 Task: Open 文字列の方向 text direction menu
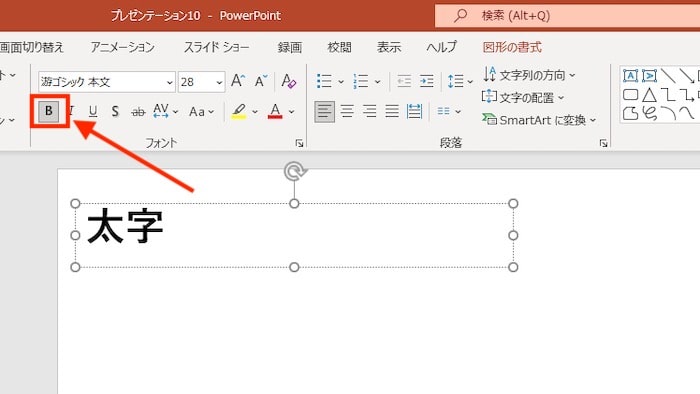point(529,75)
